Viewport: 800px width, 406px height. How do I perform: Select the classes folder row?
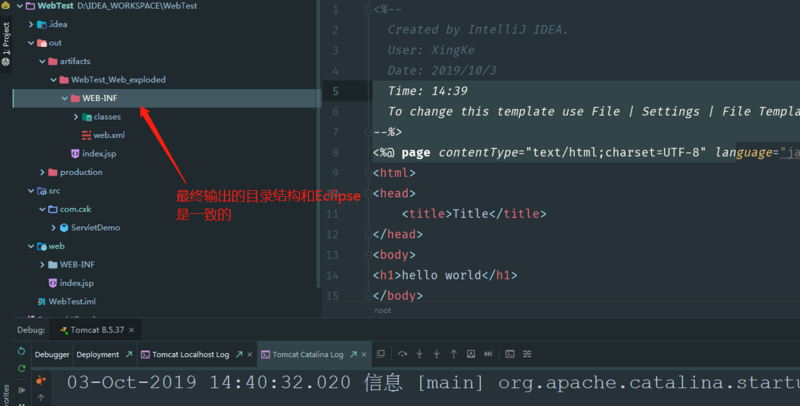tap(166, 117)
